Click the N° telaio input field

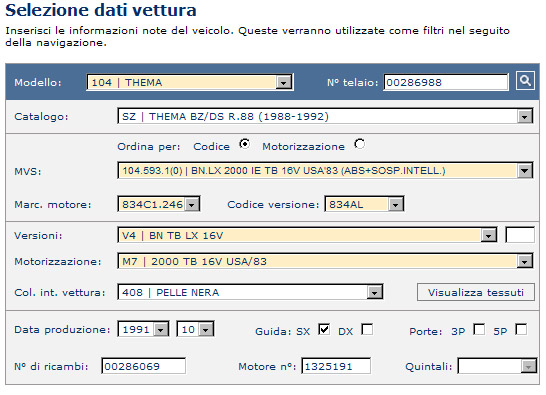(x=446, y=83)
